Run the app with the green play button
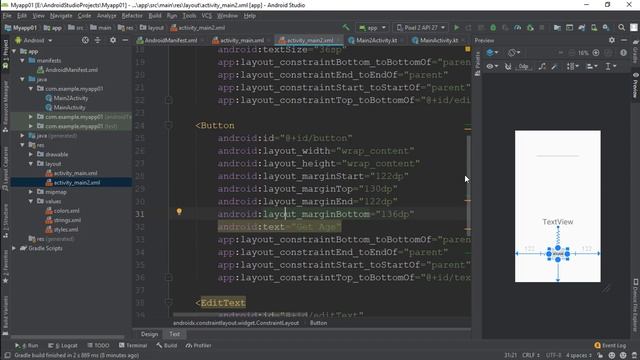The width and height of the screenshot is (640, 360). point(456,28)
